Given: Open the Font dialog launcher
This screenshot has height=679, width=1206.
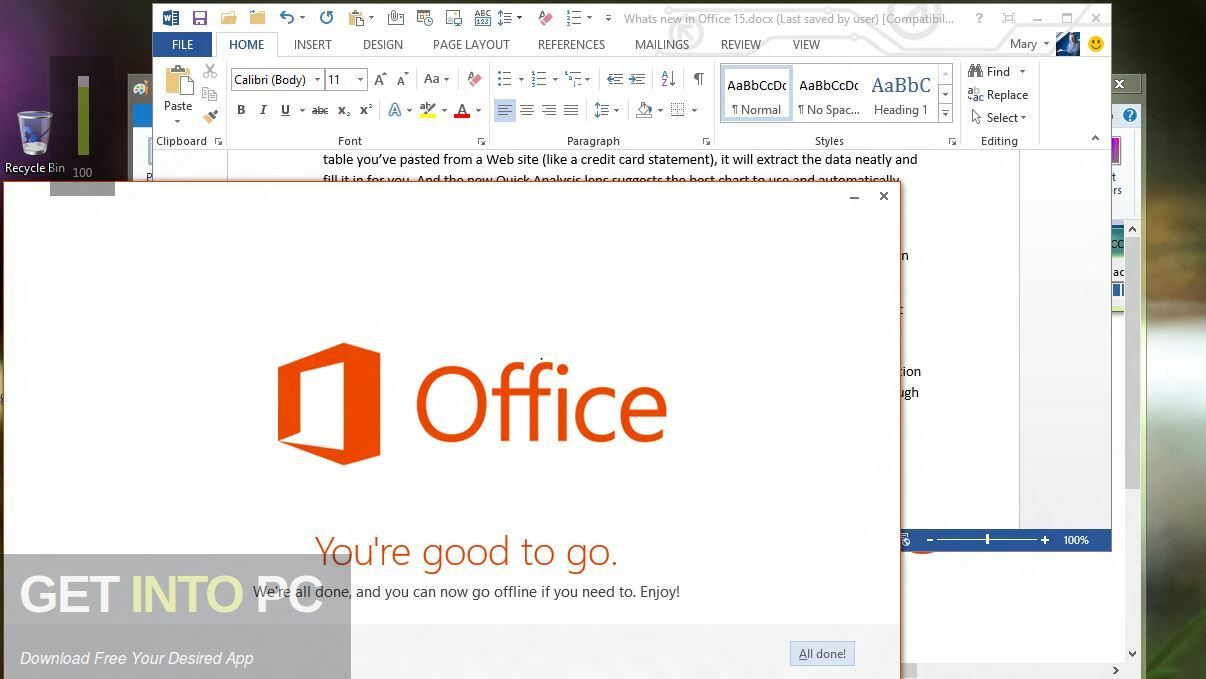Looking at the screenshot, I should tap(481, 142).
